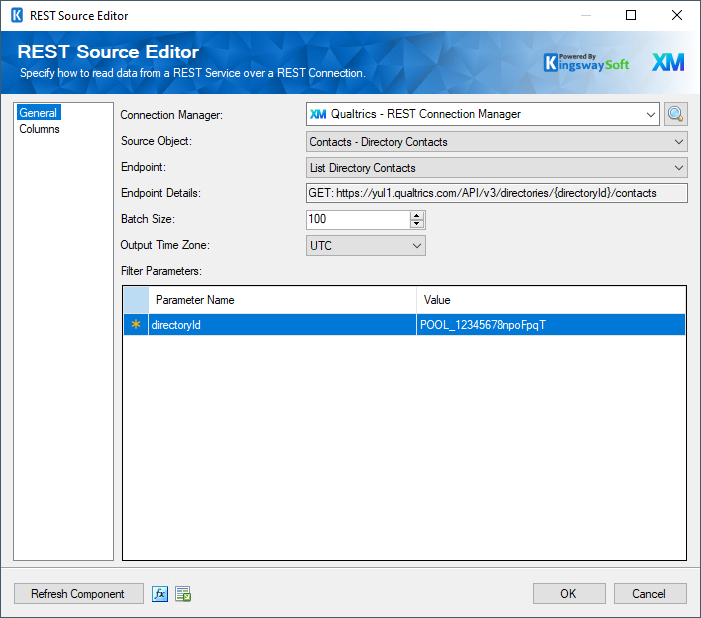
Task: Click the grid select-all corner cell
Action: (x=136, y=300)
